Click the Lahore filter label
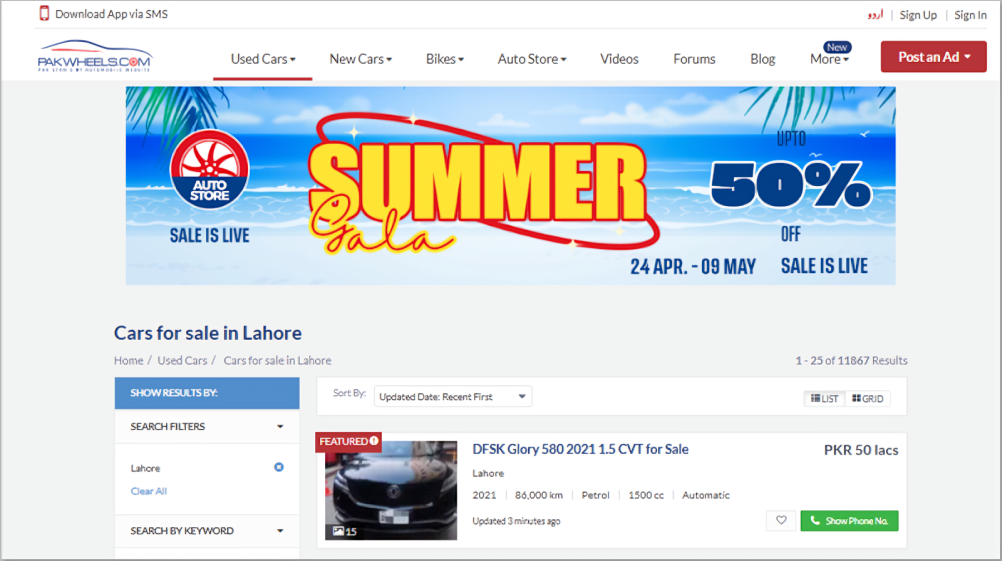Viewport: 1002px width, 561px height. pyautogui.click(x=145, y=468)
